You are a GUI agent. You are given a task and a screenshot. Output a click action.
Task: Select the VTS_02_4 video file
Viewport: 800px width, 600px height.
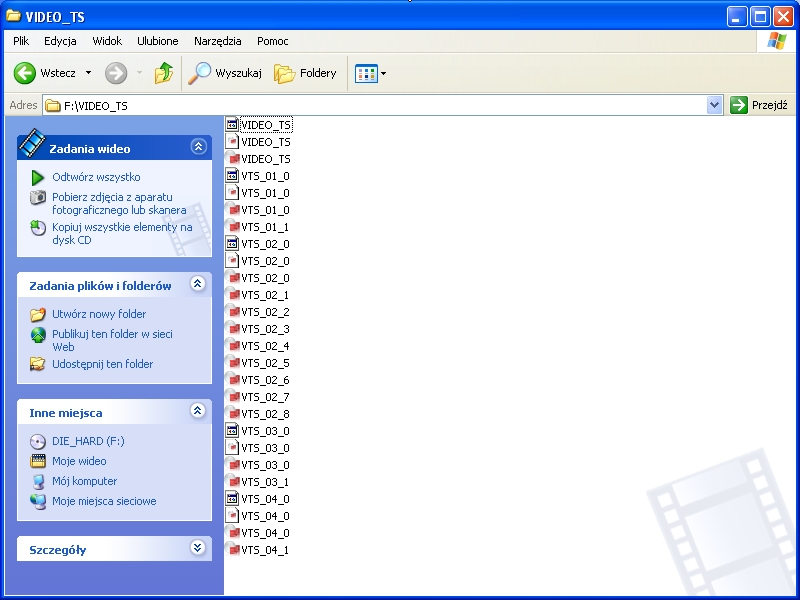258,346
